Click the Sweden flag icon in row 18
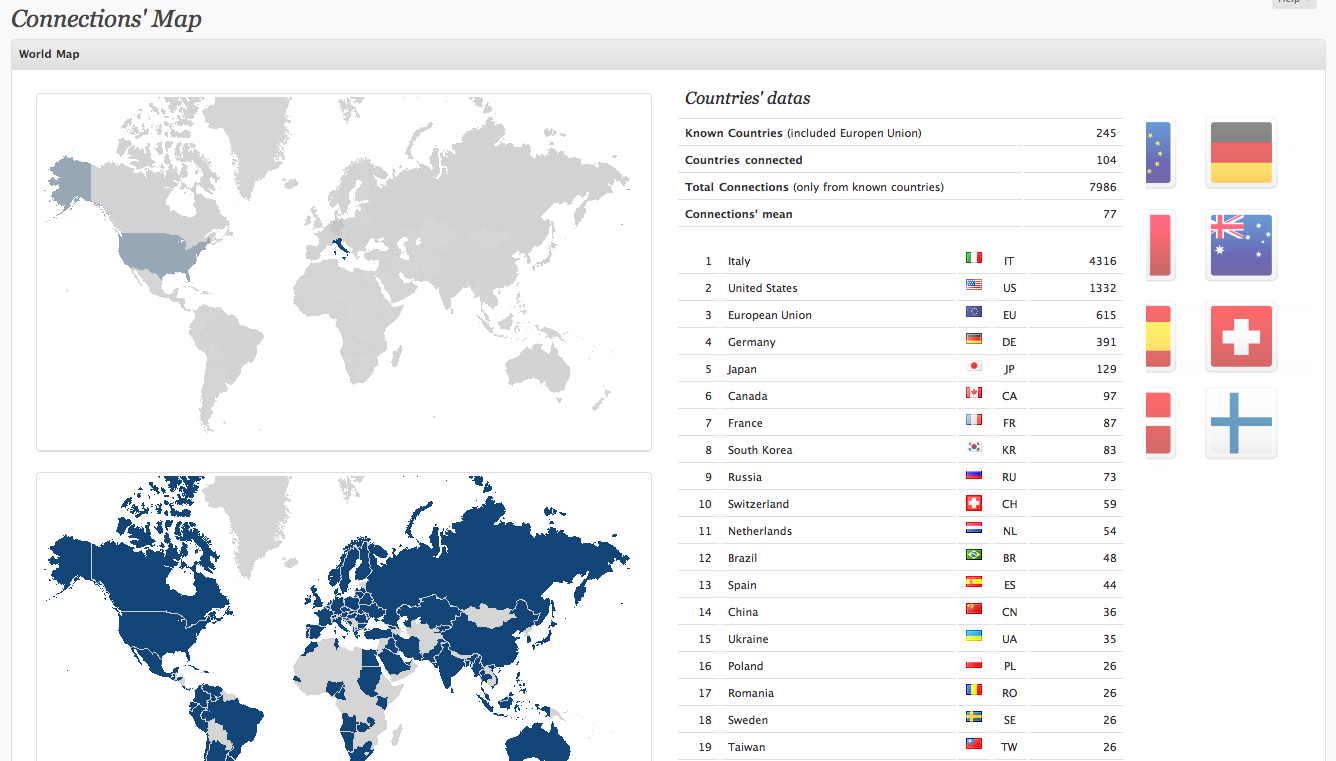1336x761 pixels. click(x=973, y=717)
